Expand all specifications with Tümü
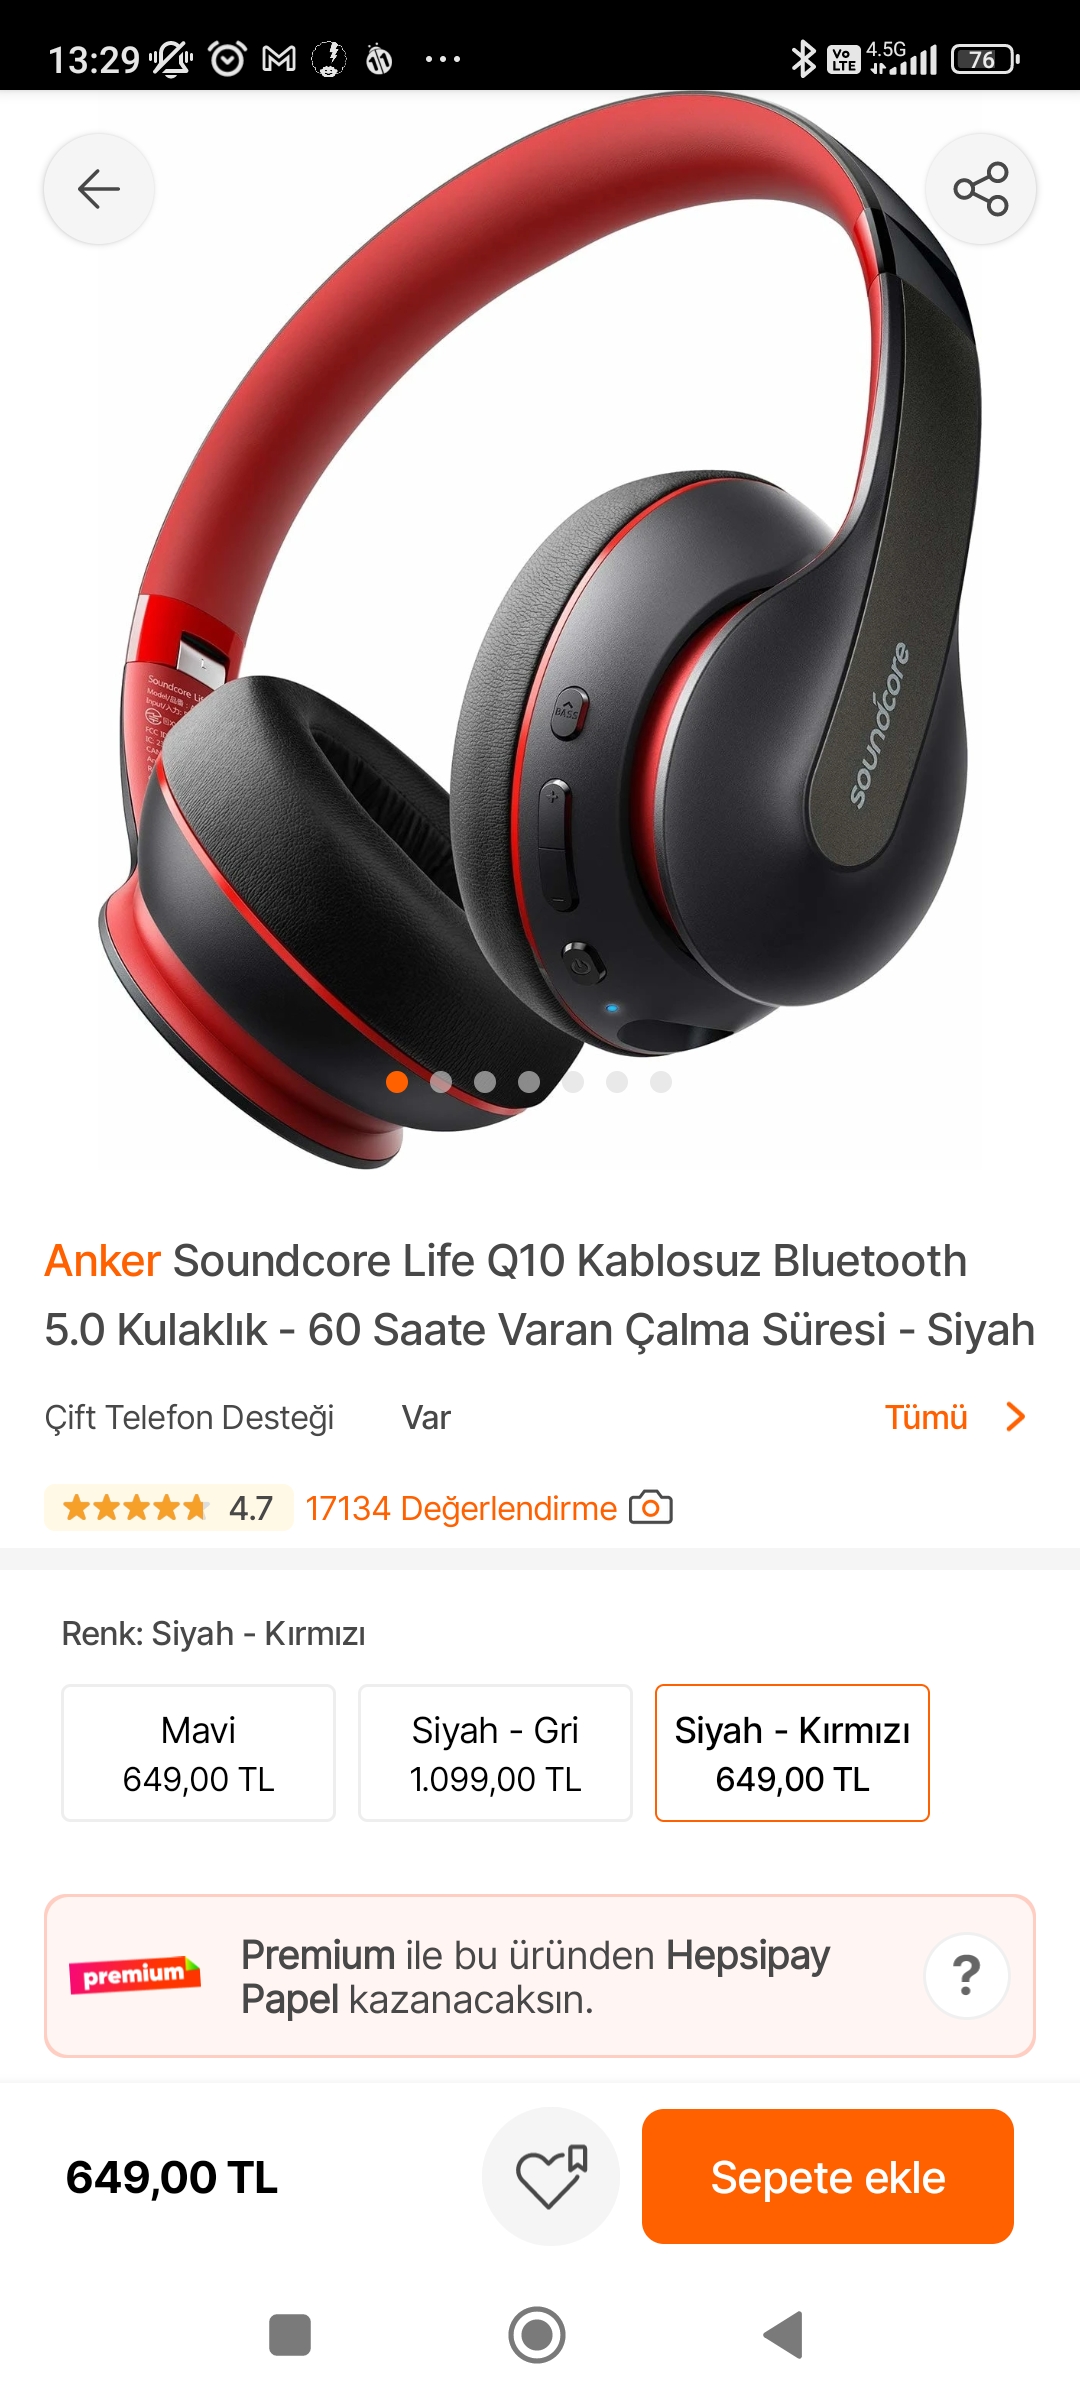The height and width of the screenshot is (2400, 1080). tap(926, 1417)
